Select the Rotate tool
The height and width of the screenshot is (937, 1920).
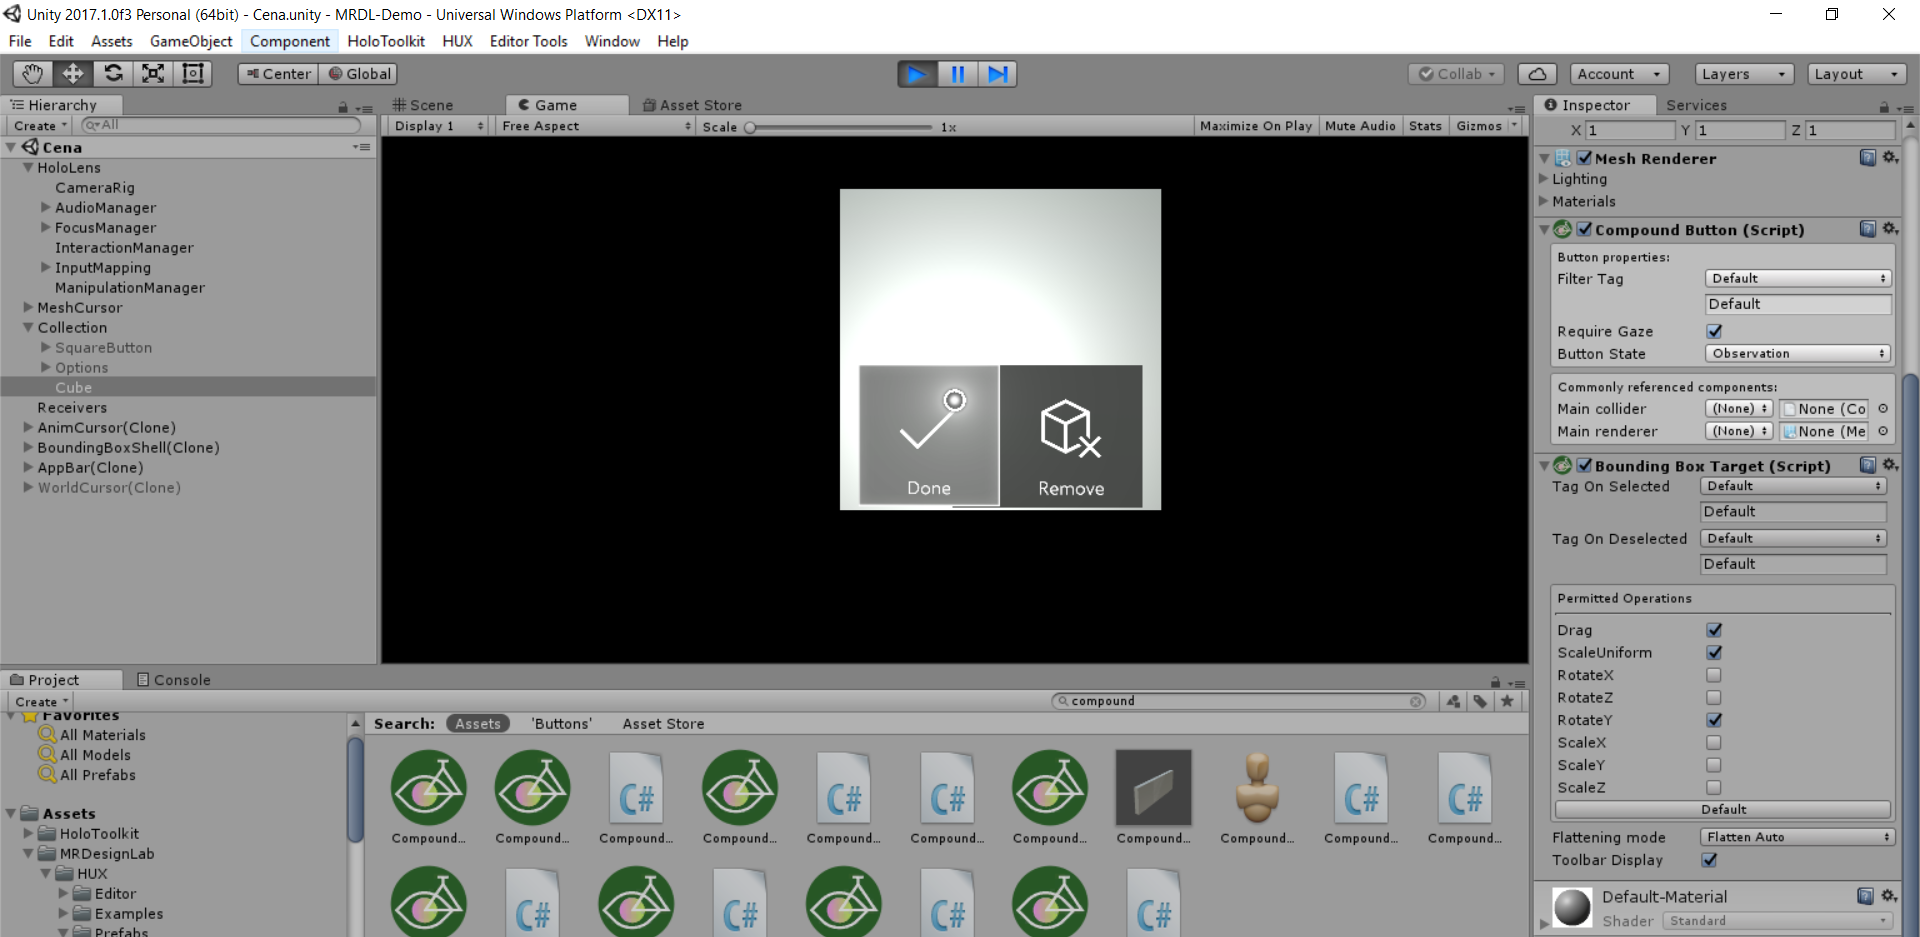[112, 73]
